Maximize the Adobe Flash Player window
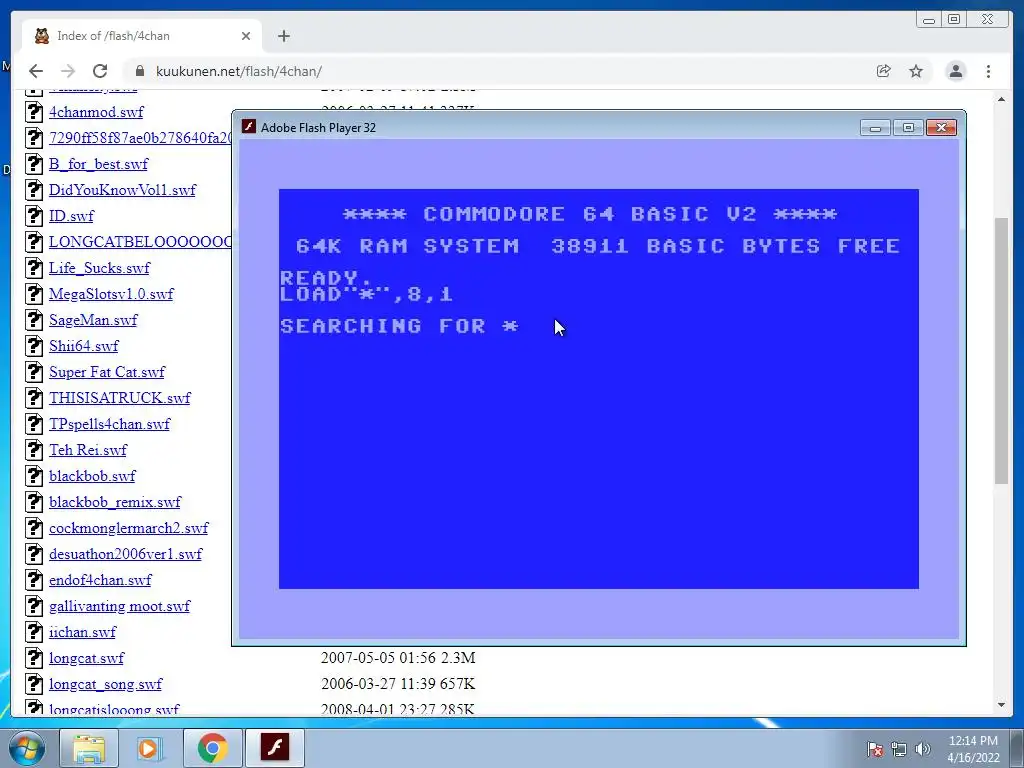The width and height of the screenshot is (1024, 768). click(x=908, y=127)
